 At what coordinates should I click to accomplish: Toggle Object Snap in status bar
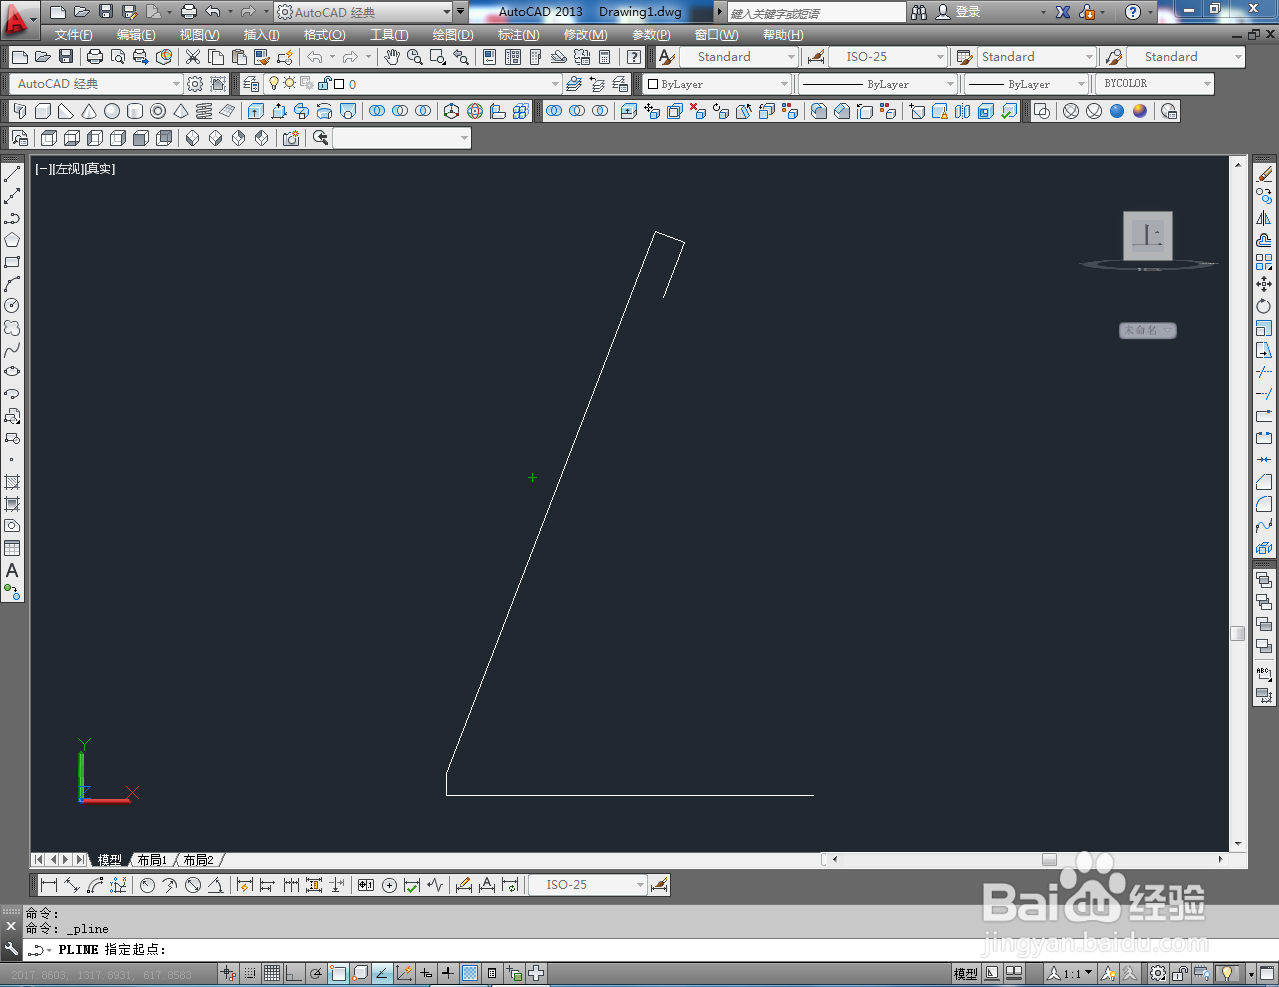click(x=338, y=973)
